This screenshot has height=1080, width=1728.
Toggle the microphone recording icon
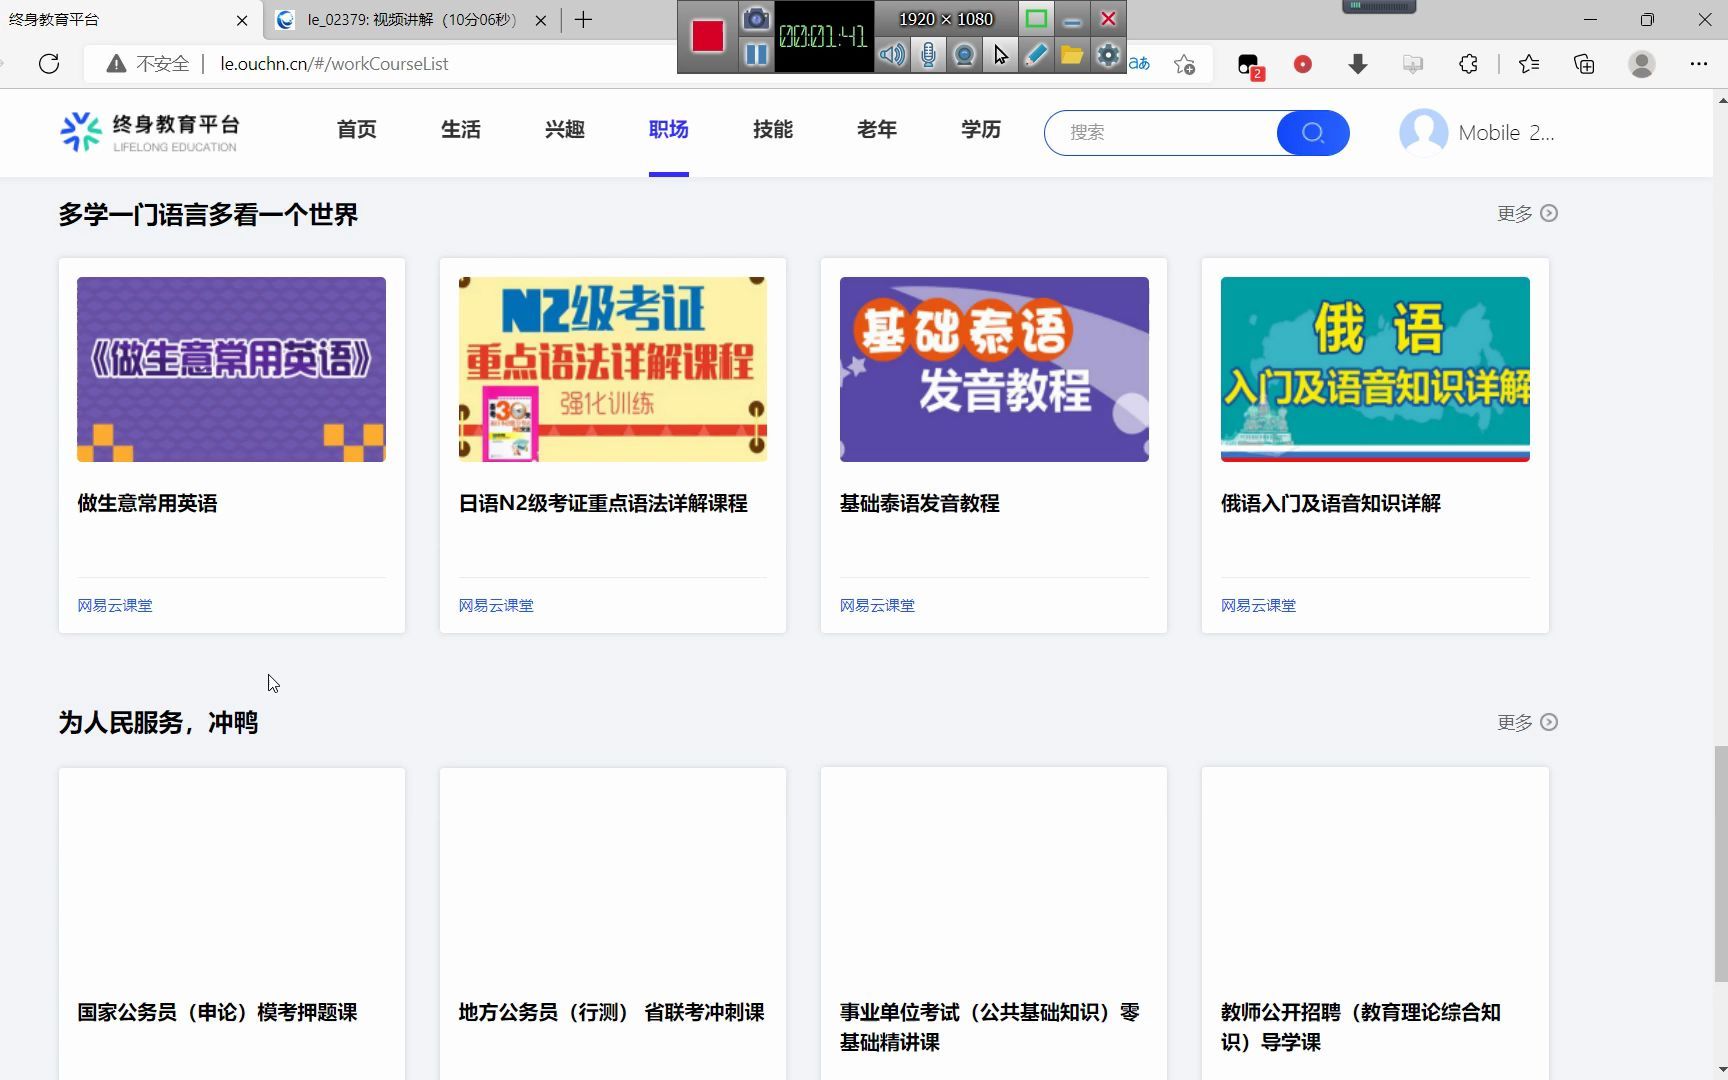pyautogui.click(x=928, y=55)
